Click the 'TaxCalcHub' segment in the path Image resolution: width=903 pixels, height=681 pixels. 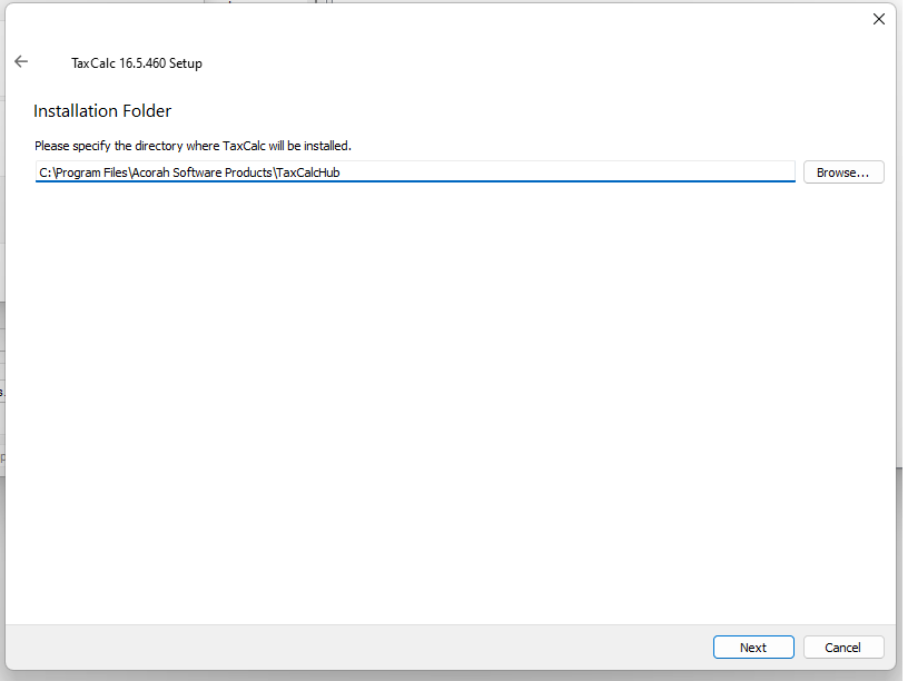coord(309,173)
